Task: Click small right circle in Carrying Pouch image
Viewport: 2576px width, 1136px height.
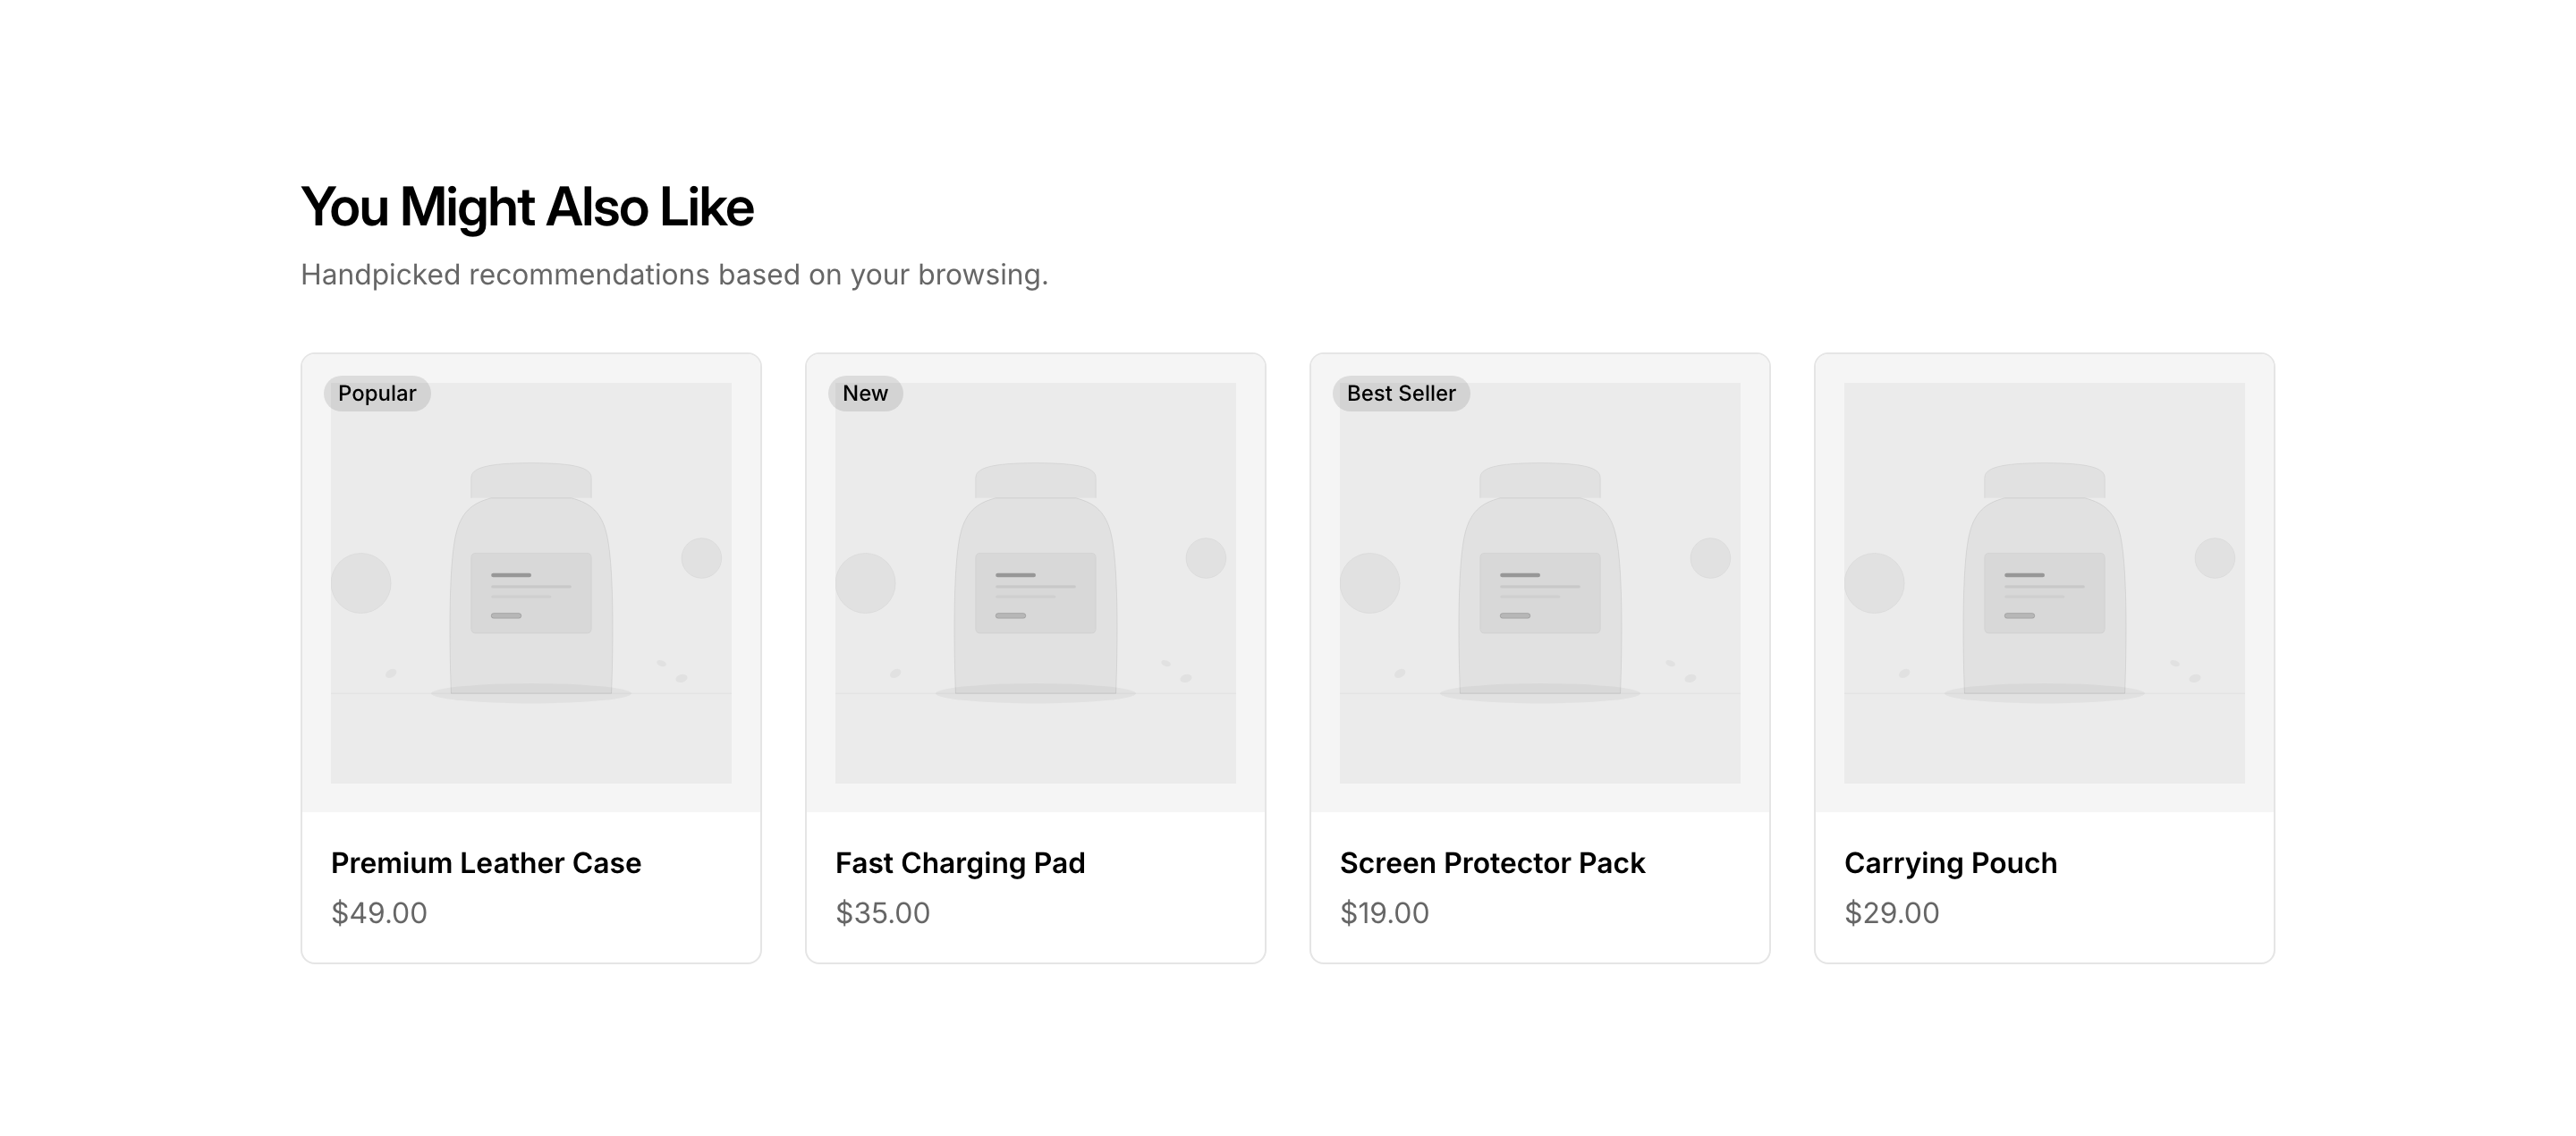Action: (2214, 558)
